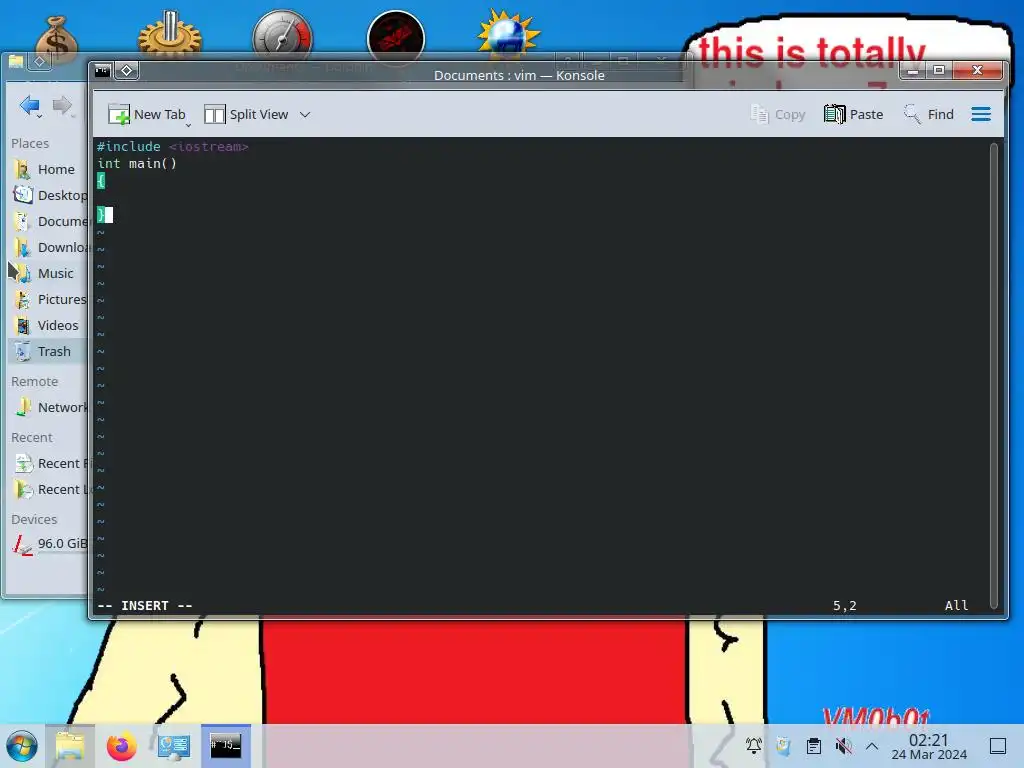Expand hidden system tray icons arrow
The height and width of the screenshot is (768, 1024).
[x=872, y=746]
